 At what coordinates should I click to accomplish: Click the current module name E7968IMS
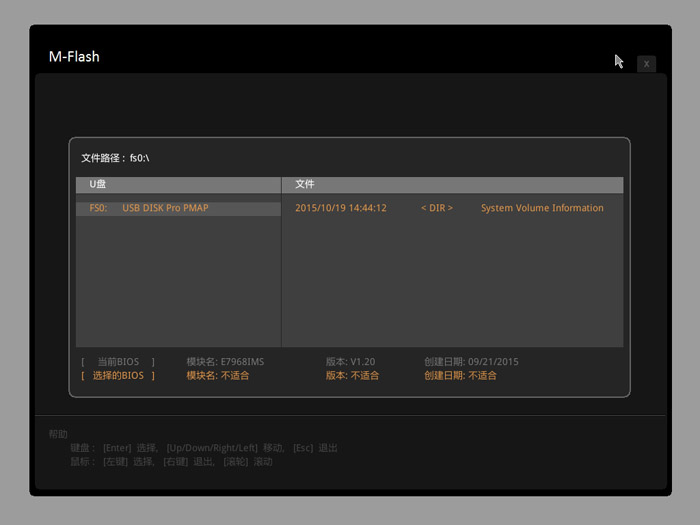point(225,361)
